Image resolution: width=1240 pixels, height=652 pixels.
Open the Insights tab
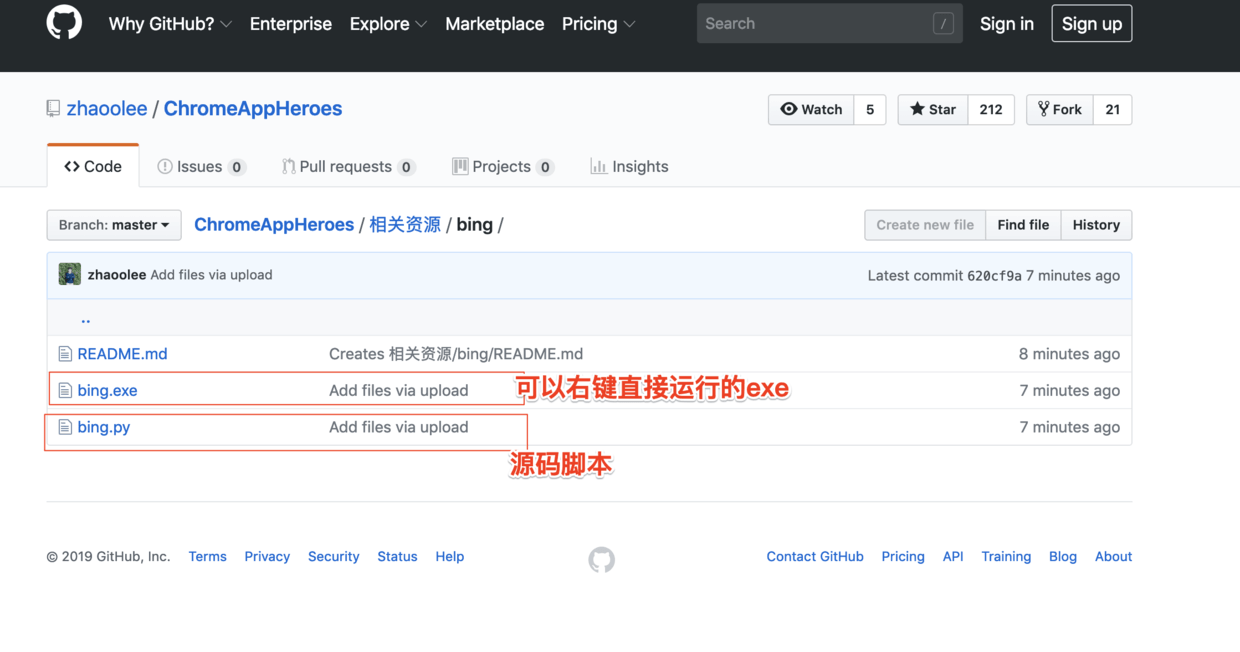tap(629, 166)
